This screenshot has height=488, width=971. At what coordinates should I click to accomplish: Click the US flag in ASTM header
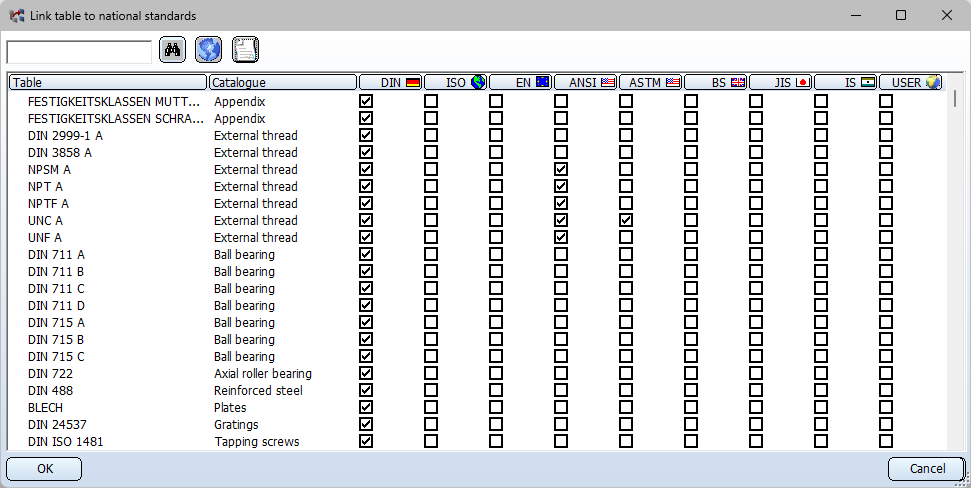[673, 82]
